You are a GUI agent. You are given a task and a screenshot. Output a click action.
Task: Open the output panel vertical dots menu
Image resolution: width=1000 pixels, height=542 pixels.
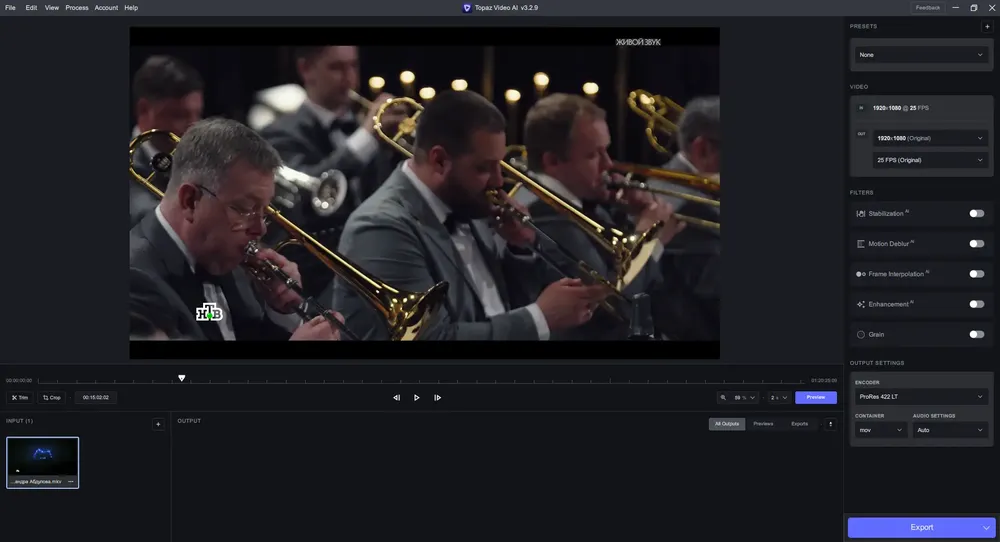pyautogui.click(x=830, y=424)
